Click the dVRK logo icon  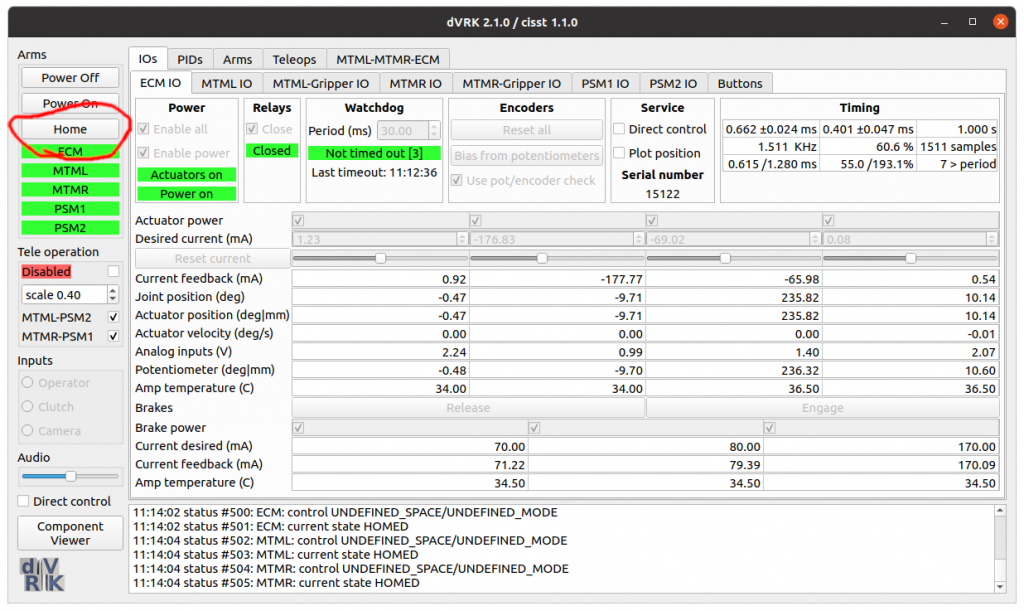pyautogui.click(x=42, y=574)
